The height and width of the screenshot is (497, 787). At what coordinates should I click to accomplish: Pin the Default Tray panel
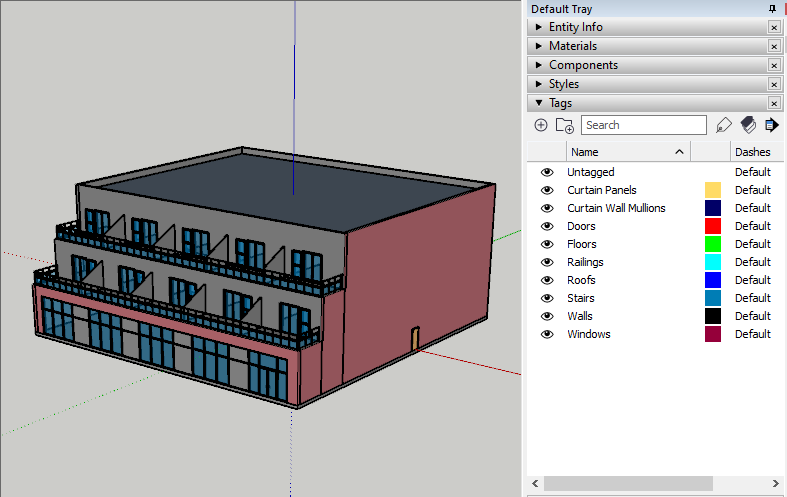click(x=772, y=9)
